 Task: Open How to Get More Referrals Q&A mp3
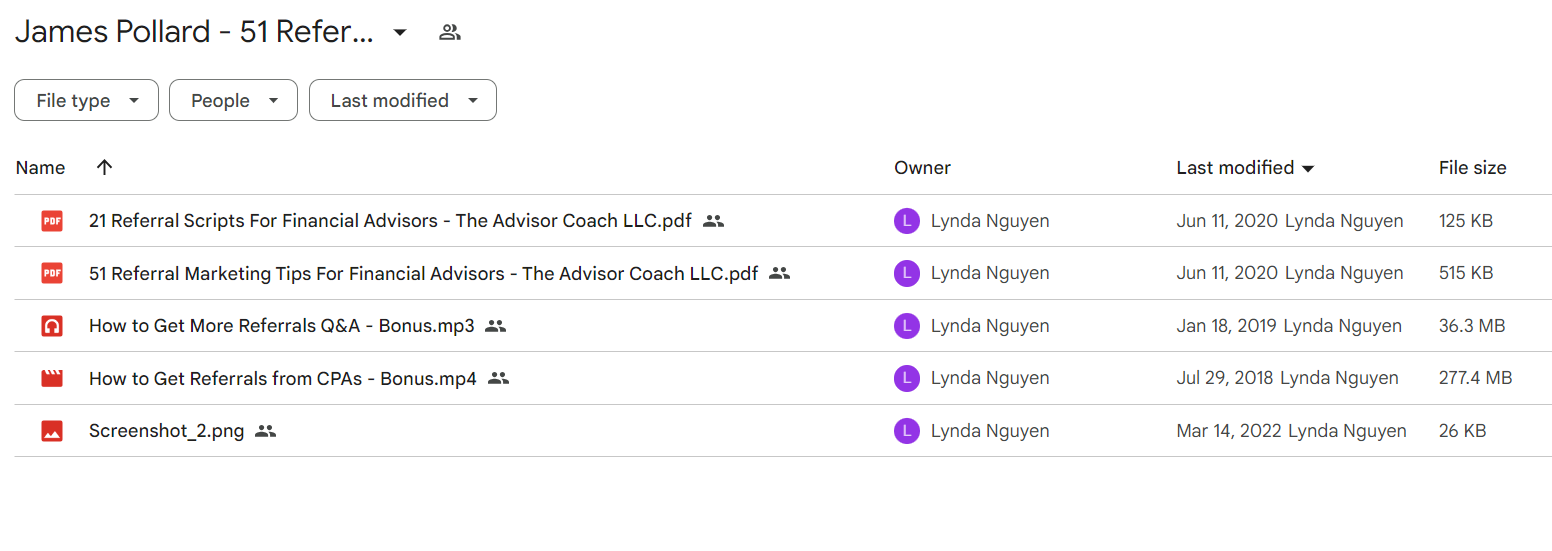click(x=282, y=326)
